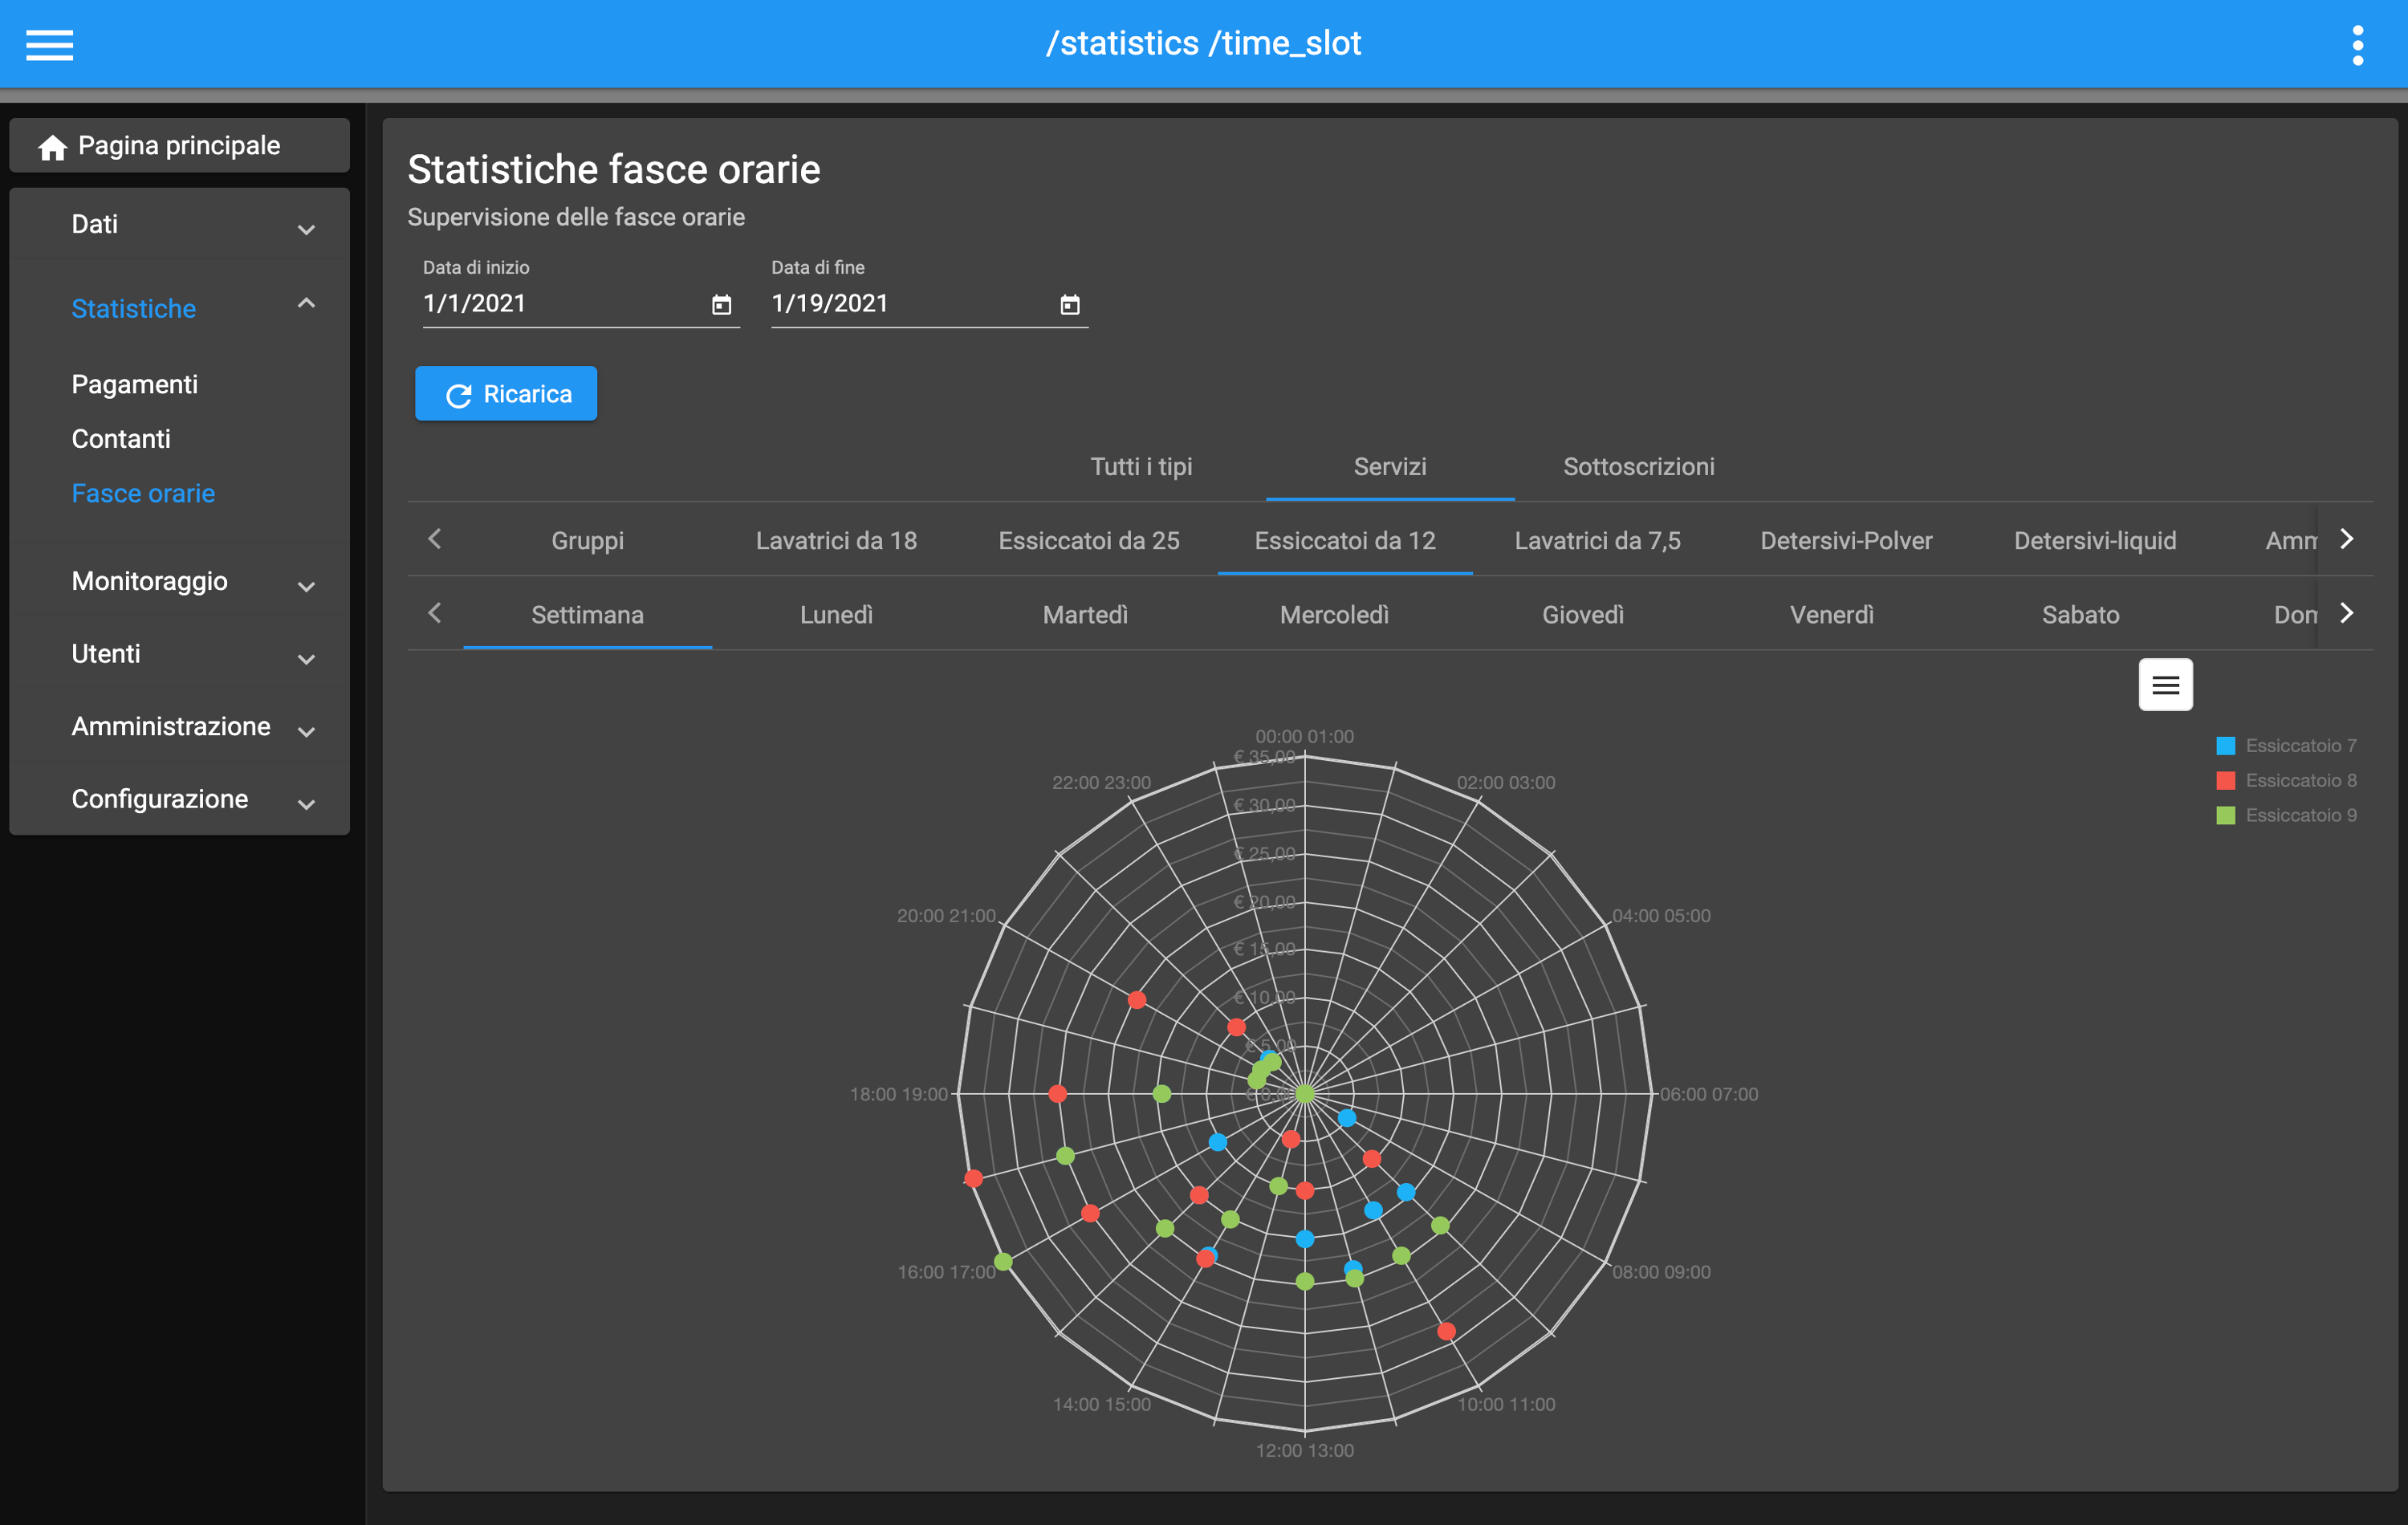Open the chart export menu icon
2408x1525 pixels.
coord(2165,685)
